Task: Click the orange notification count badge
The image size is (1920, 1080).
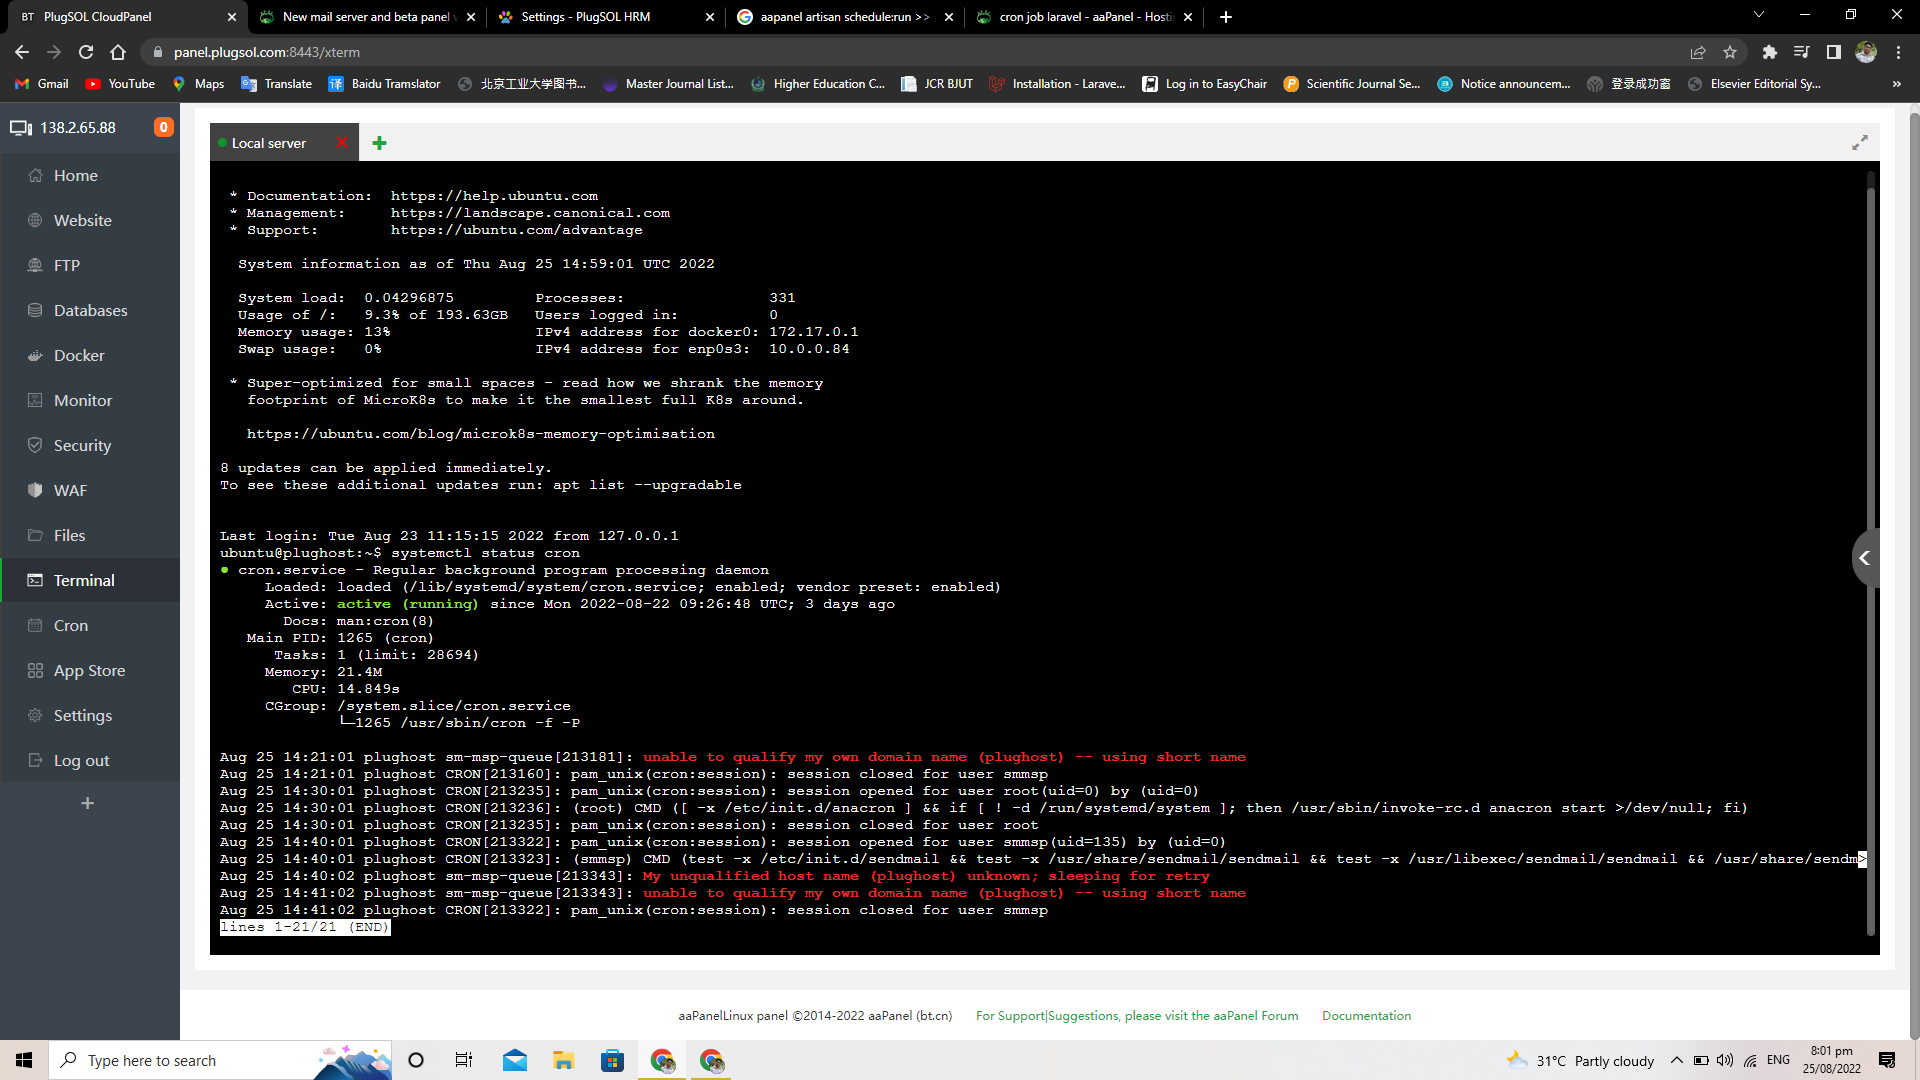Action: pos(163,127)
